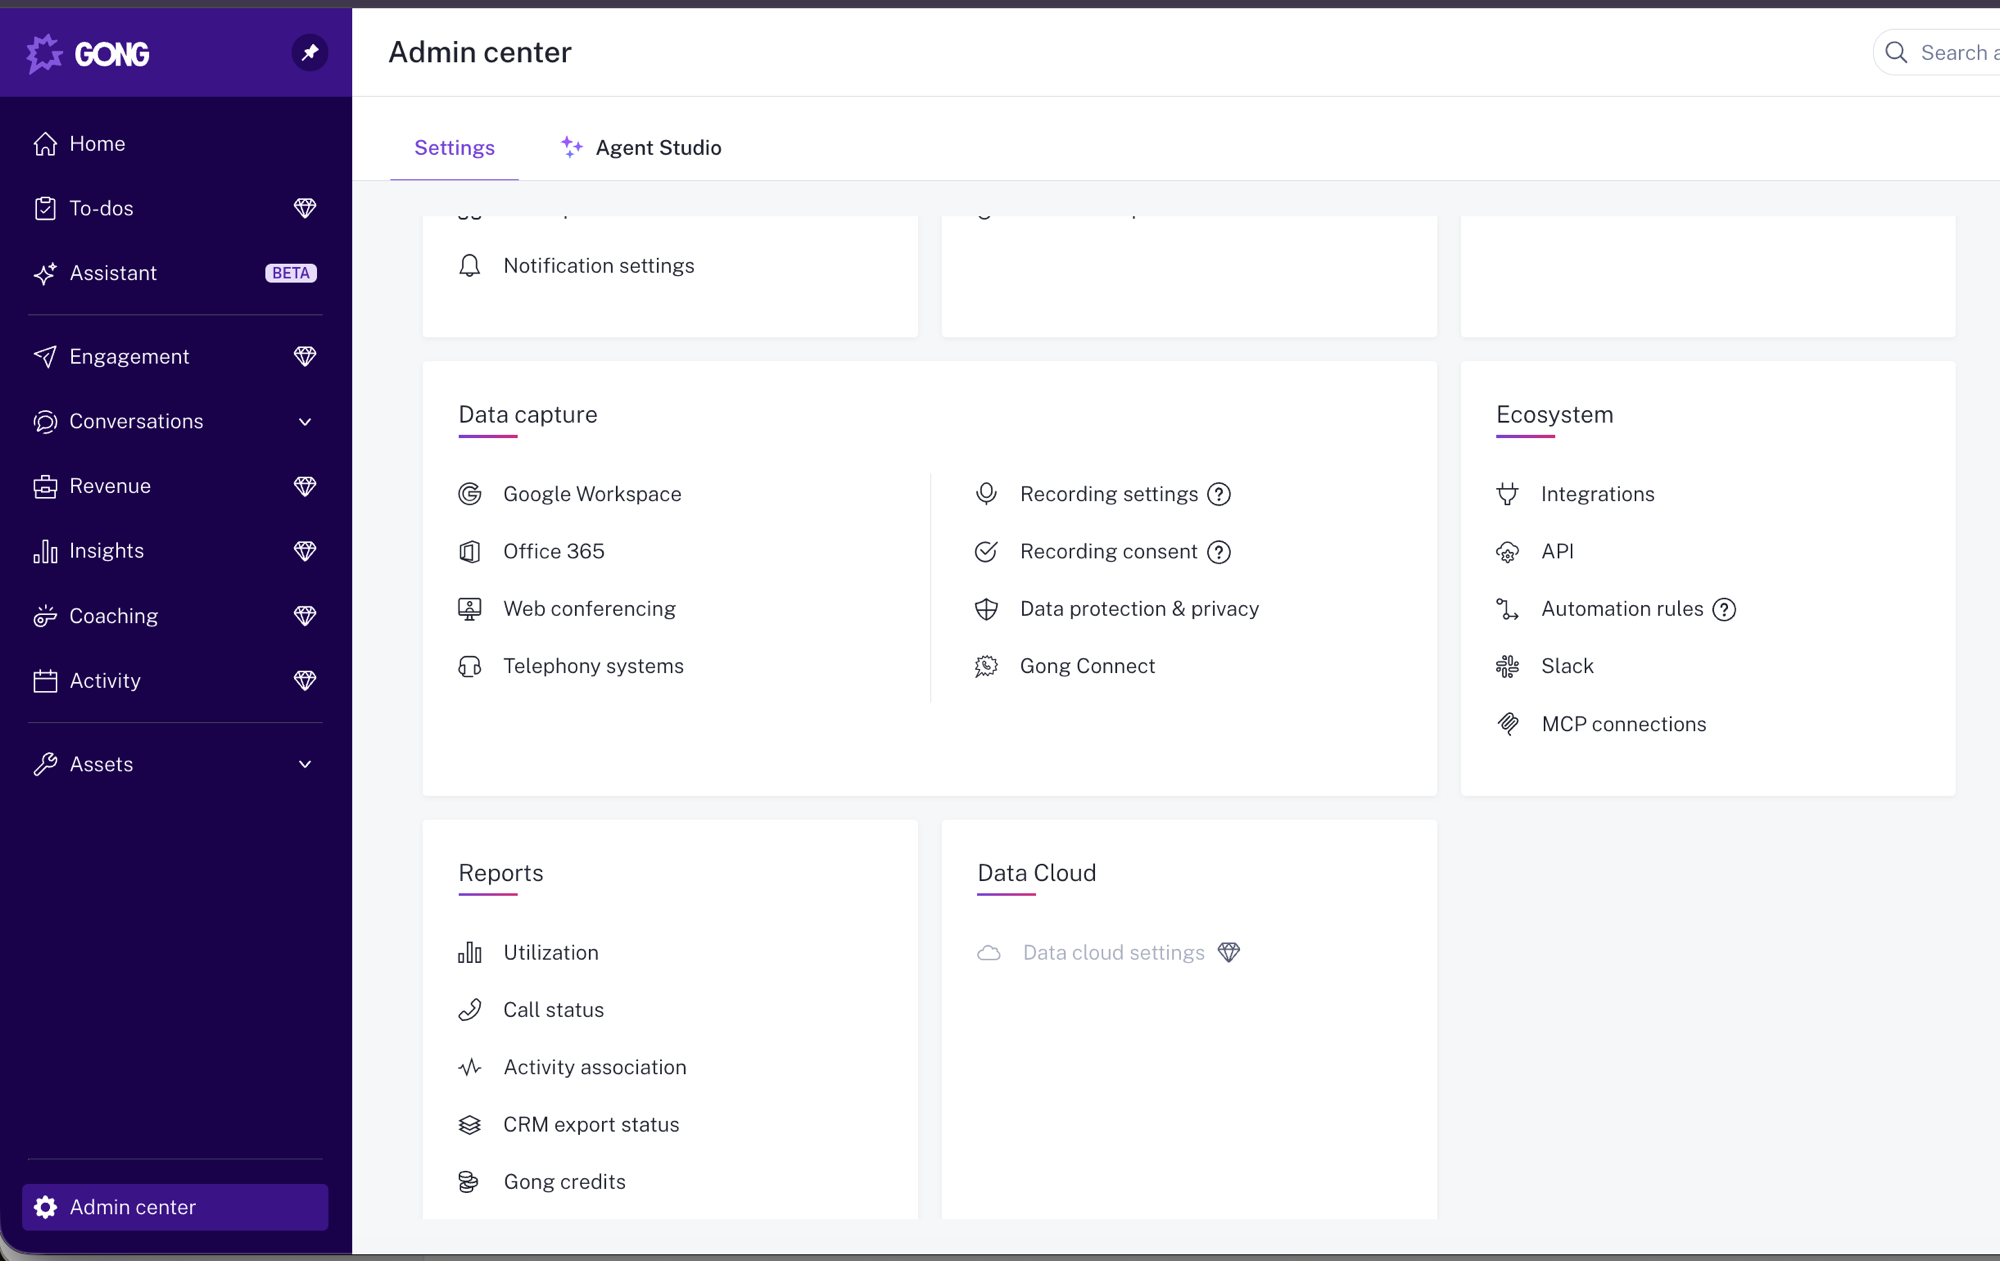The height and width of the screenshot is (1261, 2000).
Task: Click the search magnifier icon
Action: (1896, 53)
